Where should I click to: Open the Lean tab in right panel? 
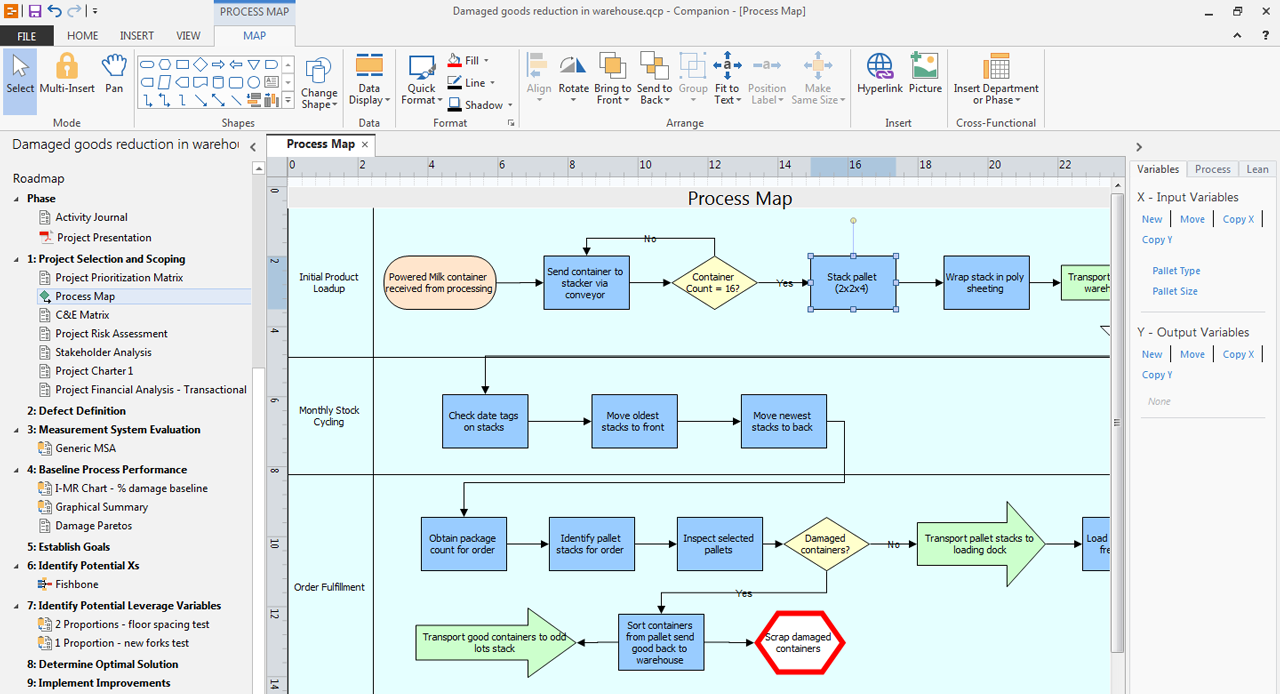(x=1257, y=169)
